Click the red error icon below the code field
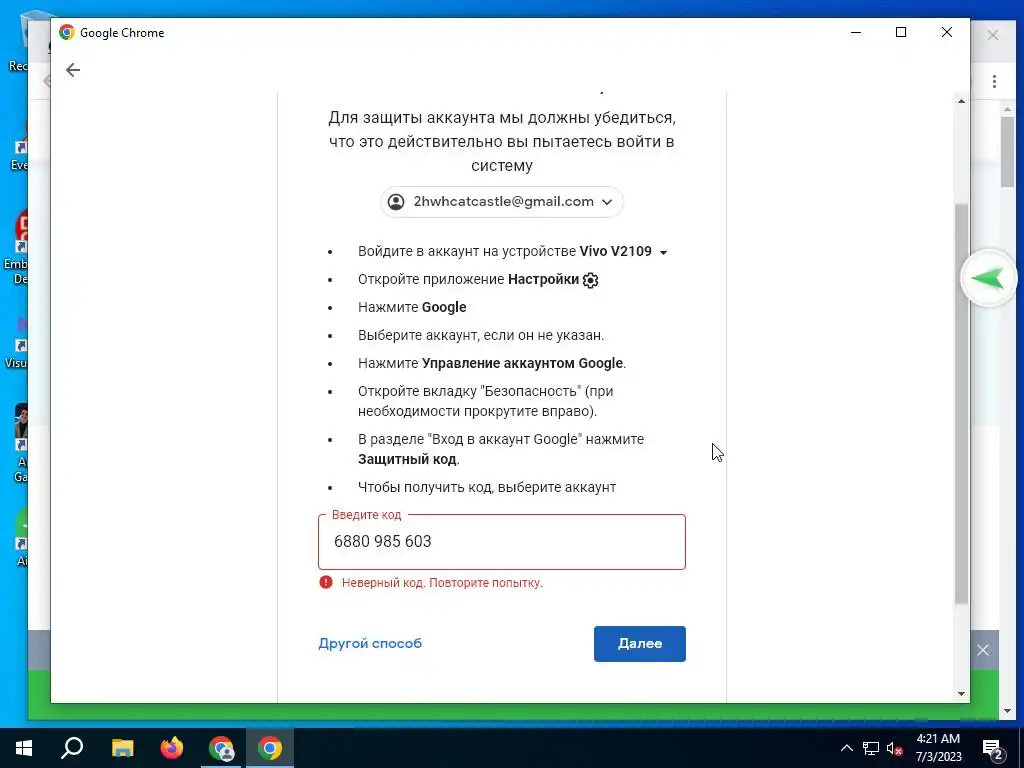 tap(326, 582)
